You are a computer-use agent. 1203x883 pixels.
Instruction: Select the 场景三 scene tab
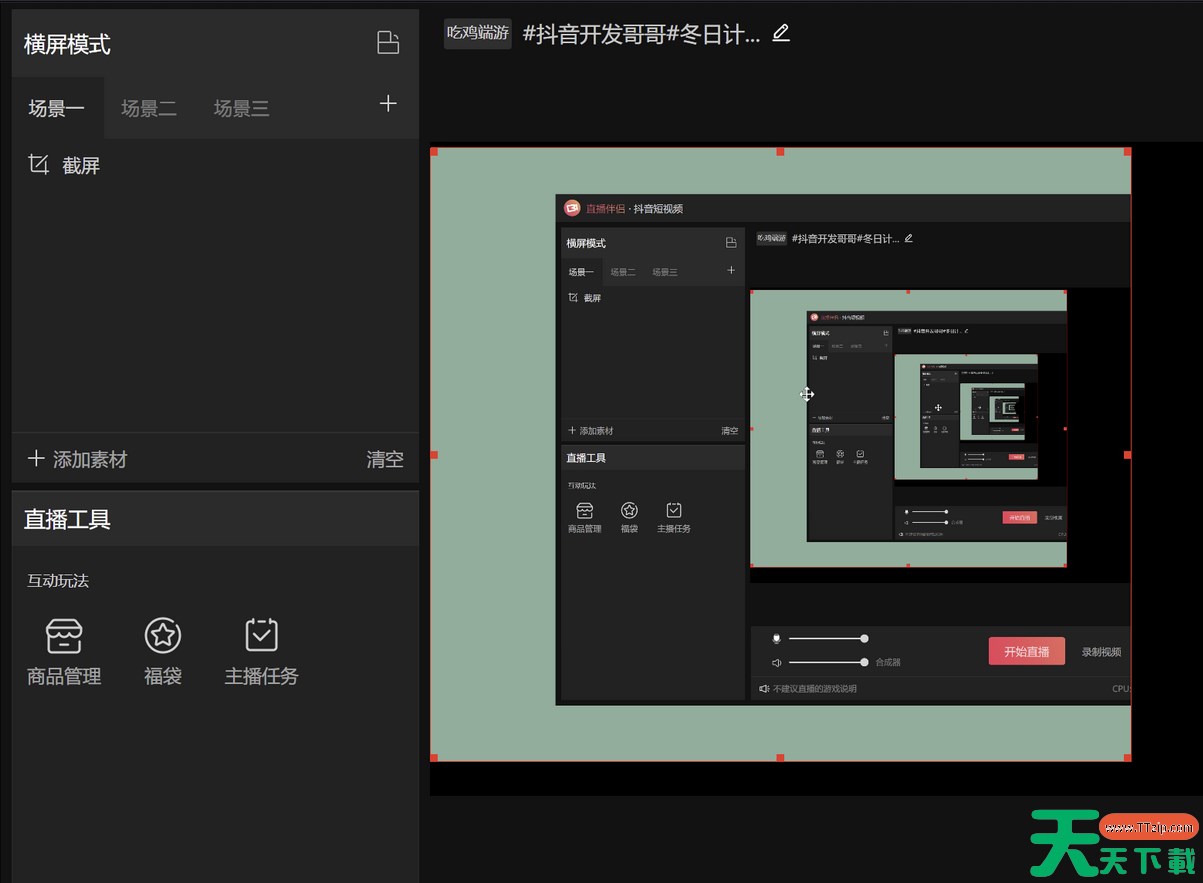pyautogui.click(x=241, y=109)
